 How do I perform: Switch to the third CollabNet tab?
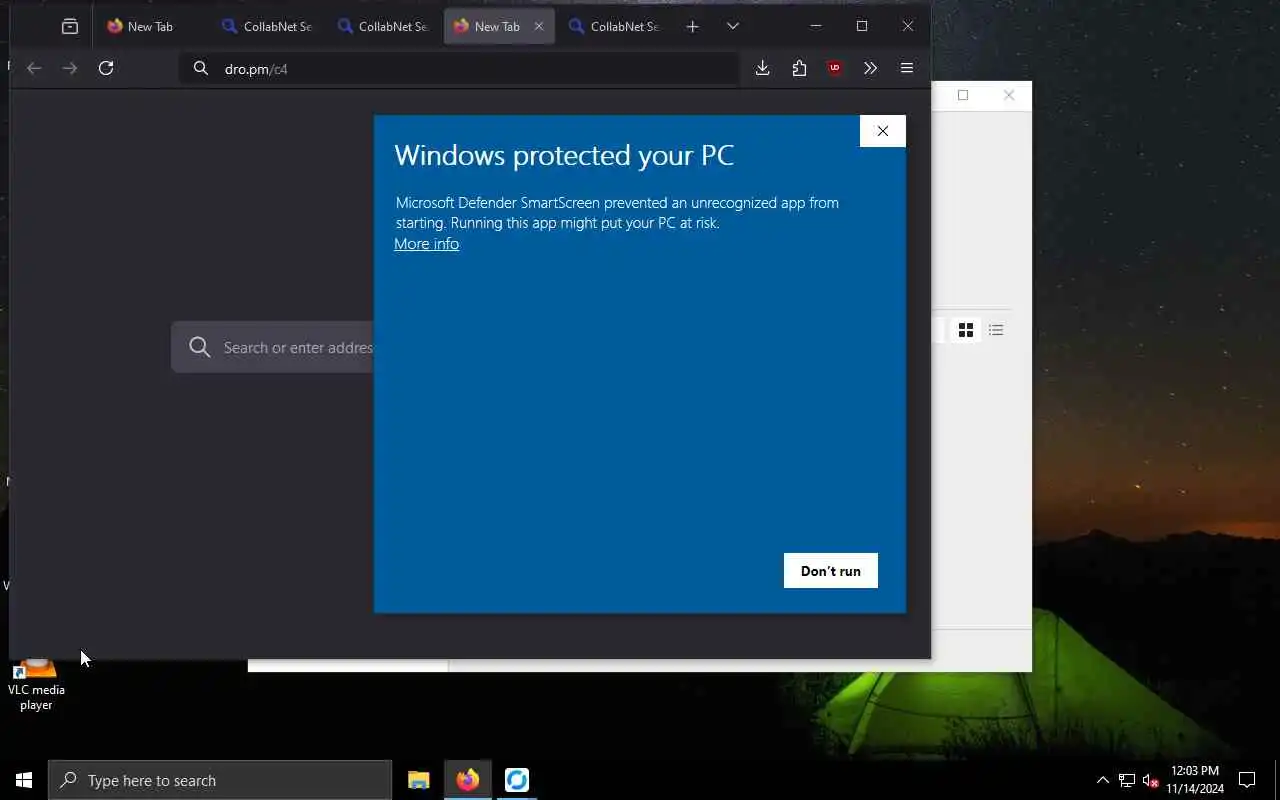pyautogui.click(x=615, y=27)
